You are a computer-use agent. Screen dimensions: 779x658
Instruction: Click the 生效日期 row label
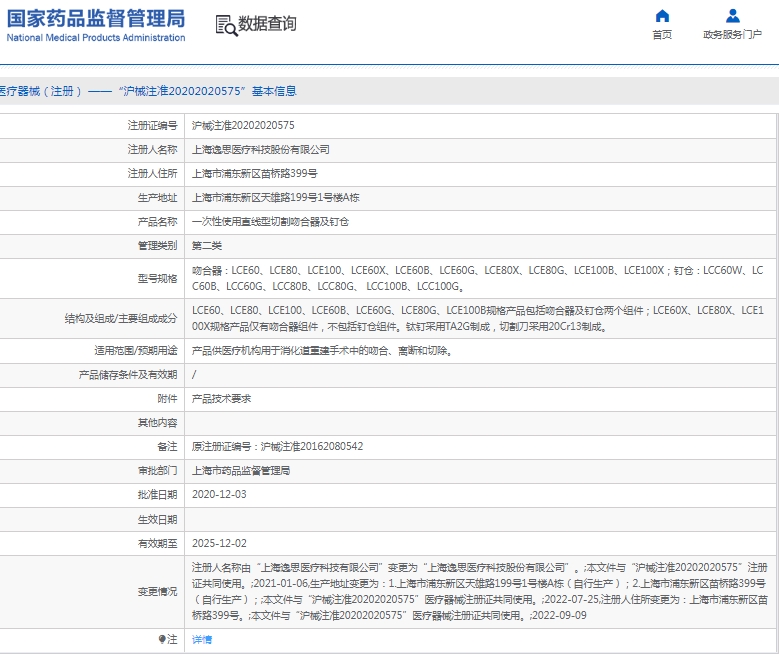[157, 519]
